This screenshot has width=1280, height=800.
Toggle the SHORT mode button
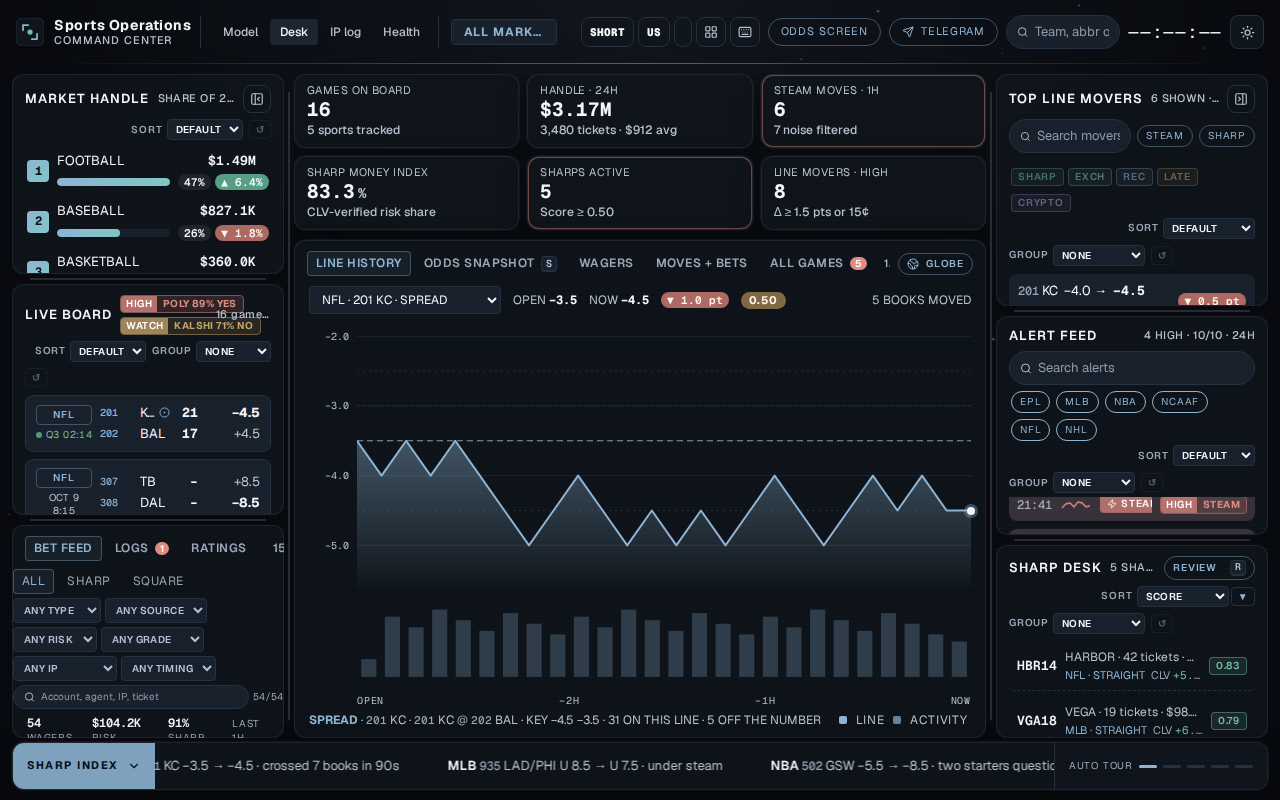click(x=607, y=32)
